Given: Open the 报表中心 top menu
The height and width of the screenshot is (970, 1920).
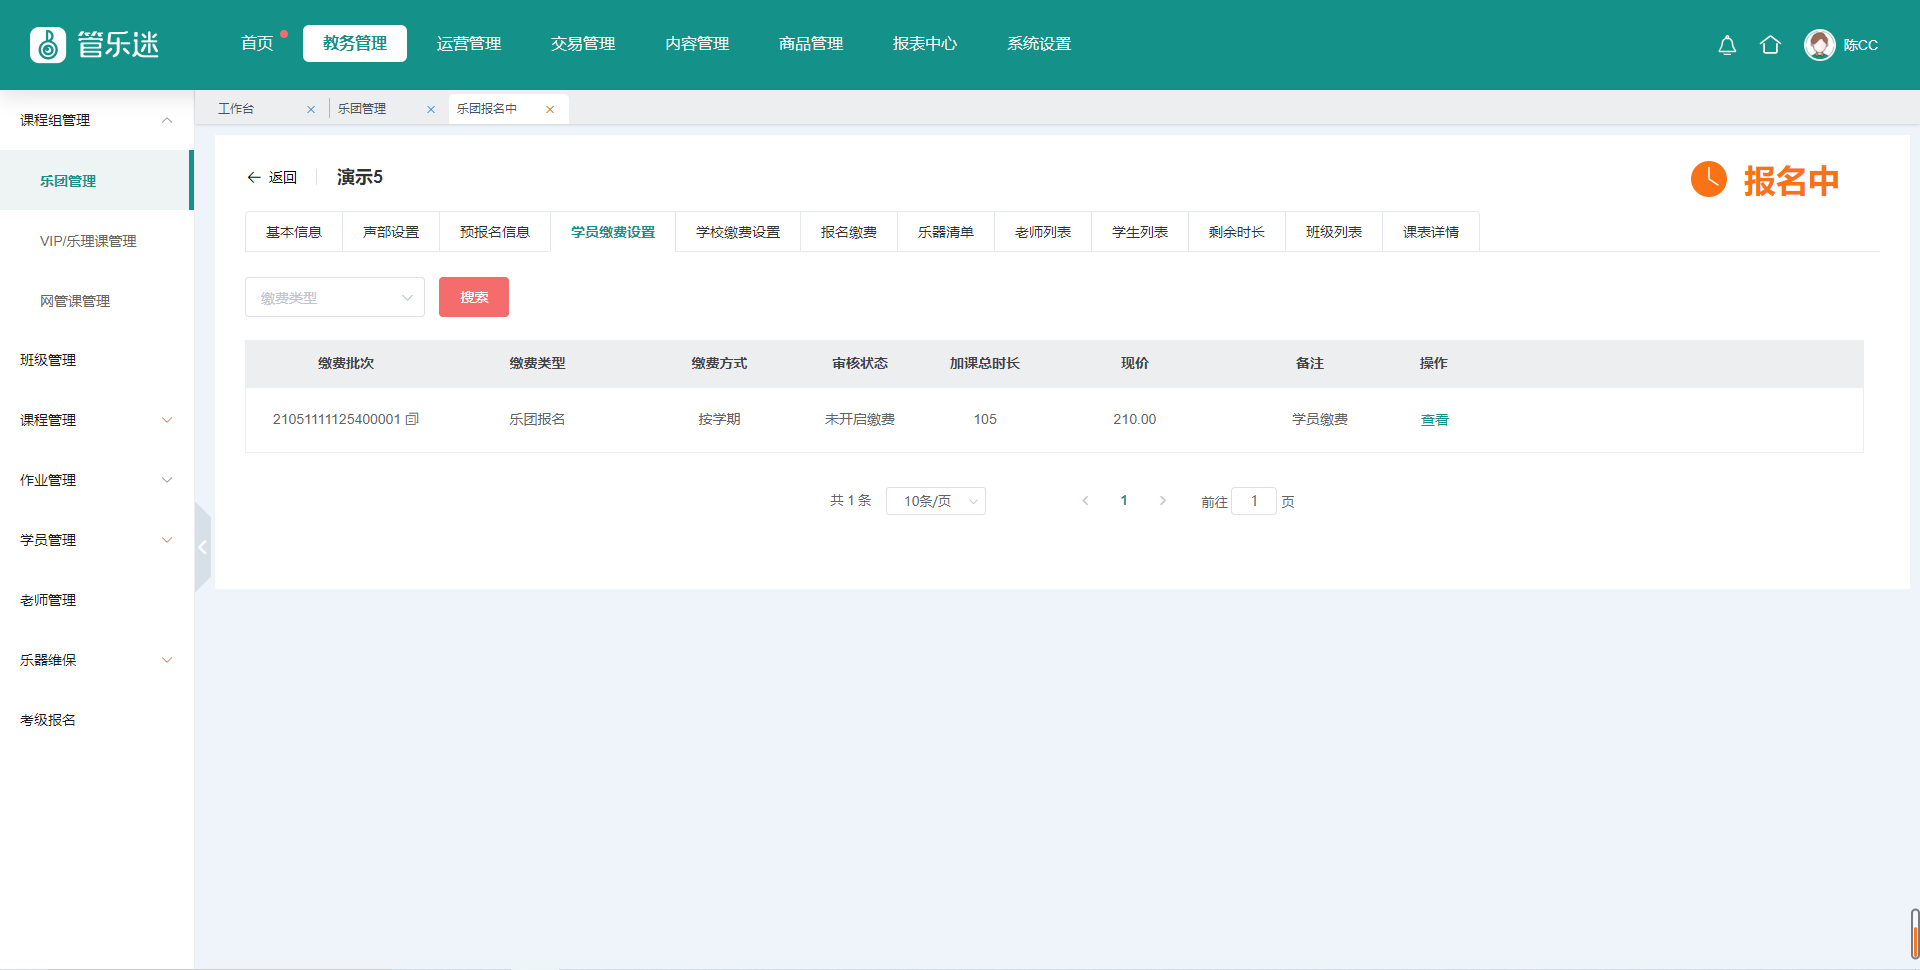Looking at the screenshot, I should (x=924, y=44).
